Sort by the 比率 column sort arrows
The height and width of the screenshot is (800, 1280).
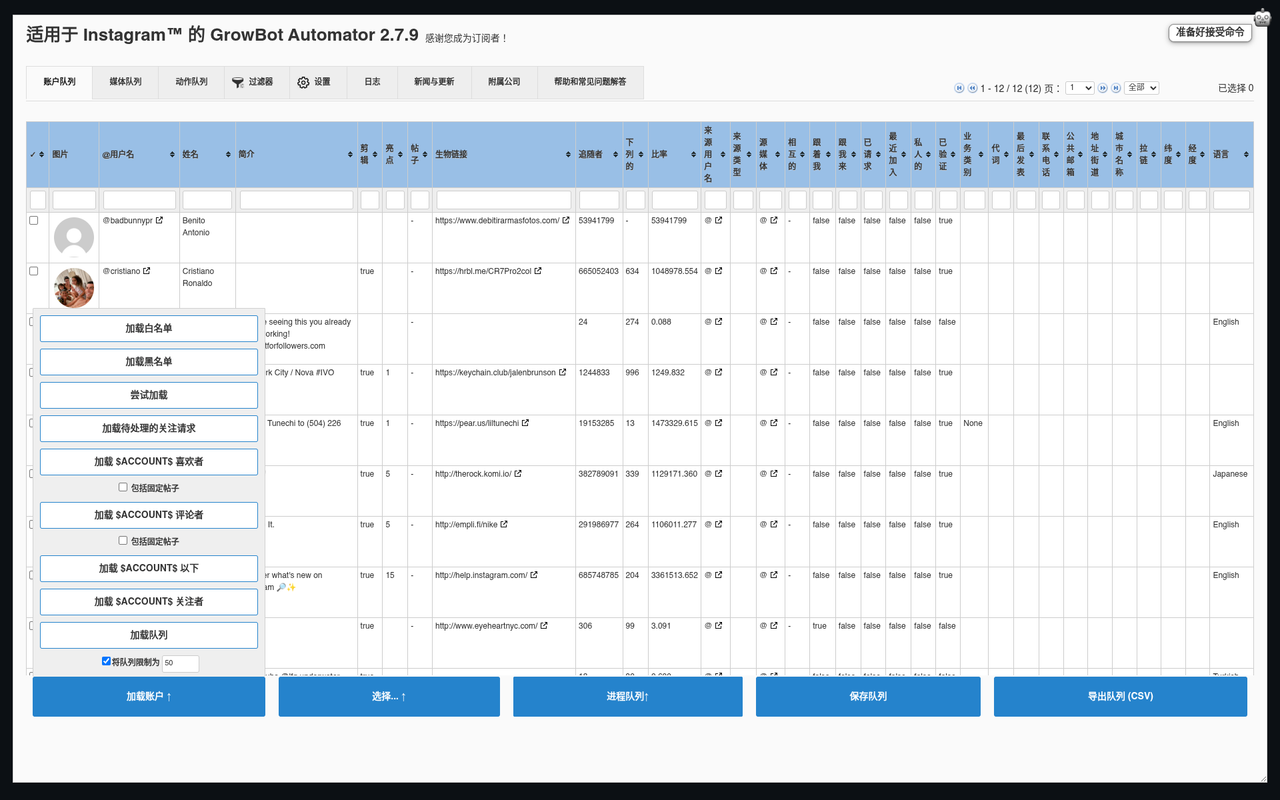(694, 155)
